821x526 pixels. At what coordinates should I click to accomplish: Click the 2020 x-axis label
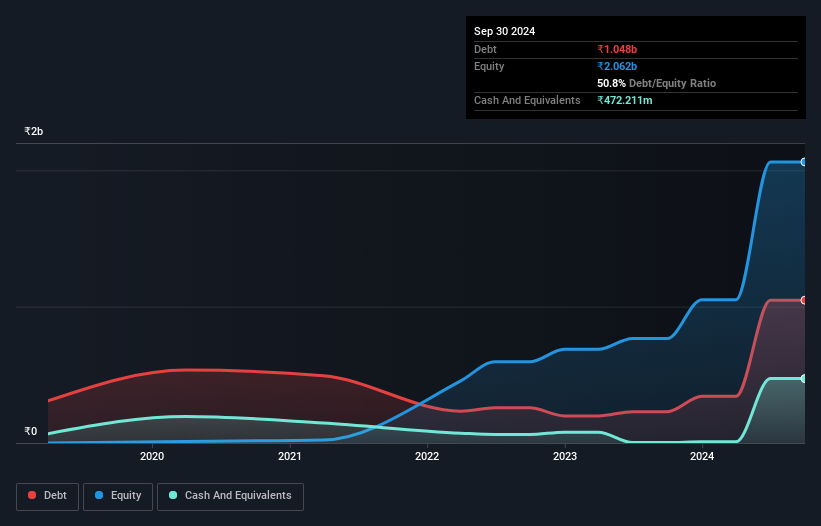click(152, 456)
